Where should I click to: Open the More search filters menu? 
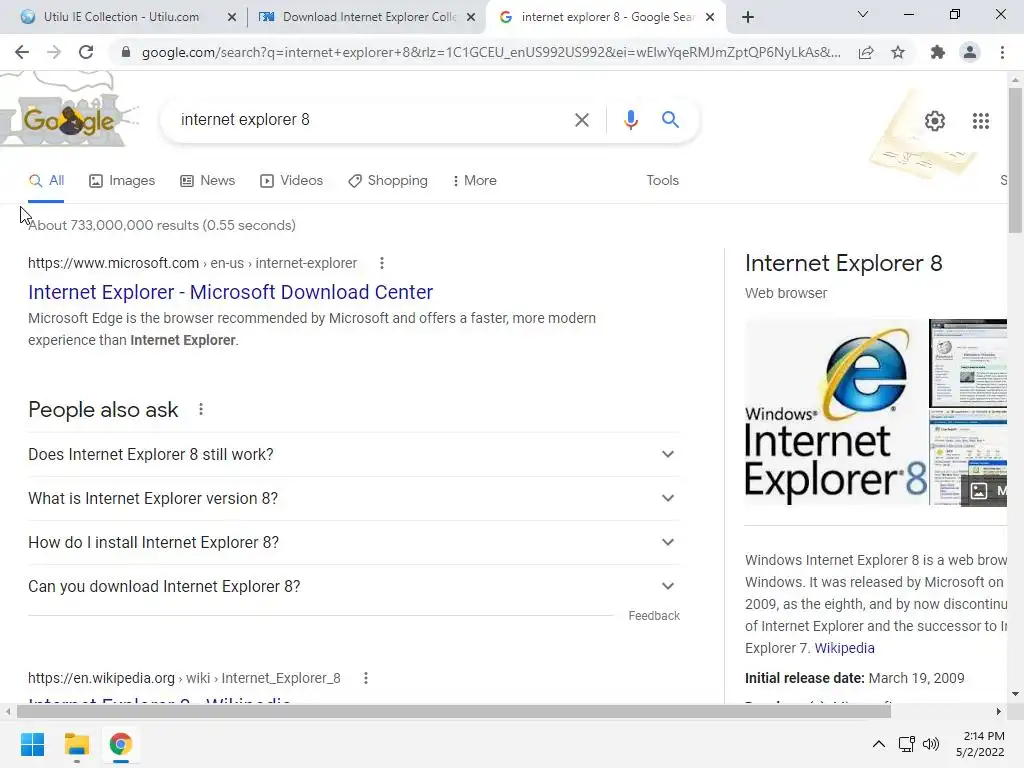click(474, 181)
